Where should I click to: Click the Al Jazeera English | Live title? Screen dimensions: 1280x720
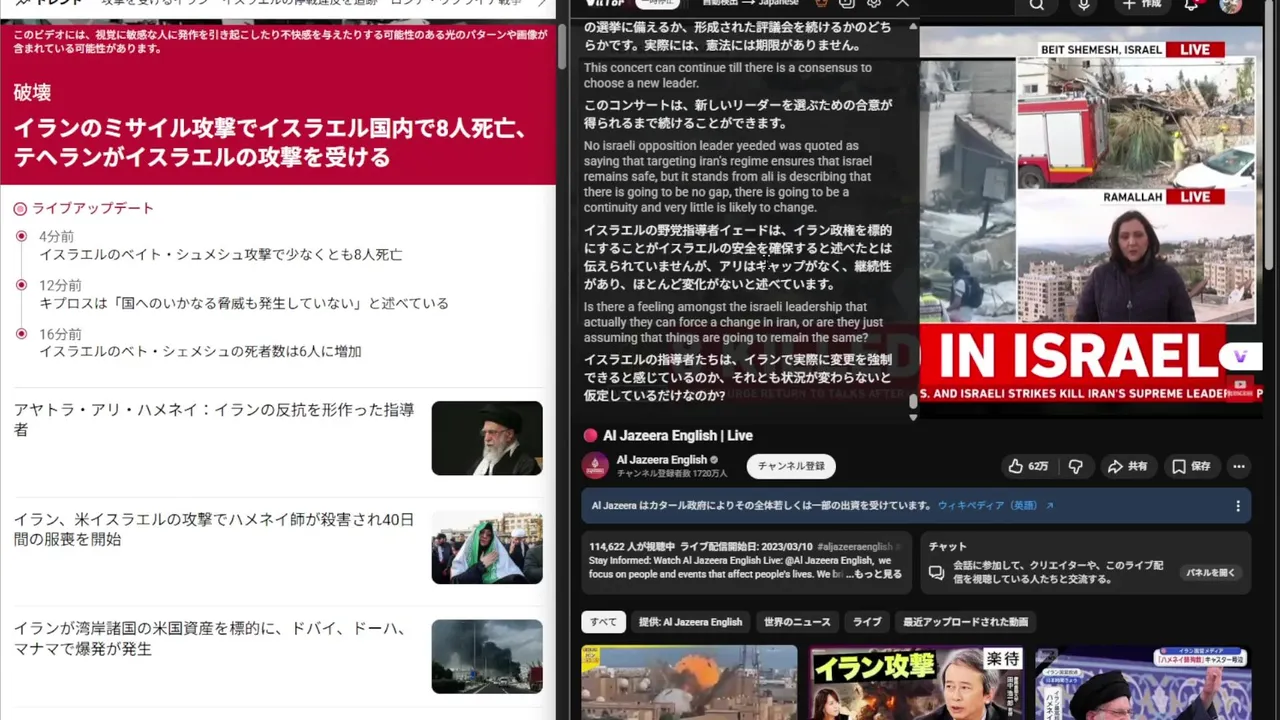pos(678,435)
